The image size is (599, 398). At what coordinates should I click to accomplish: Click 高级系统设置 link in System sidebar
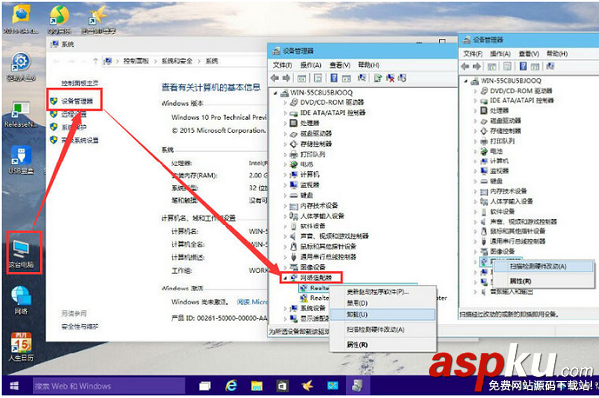pos(80,140)
